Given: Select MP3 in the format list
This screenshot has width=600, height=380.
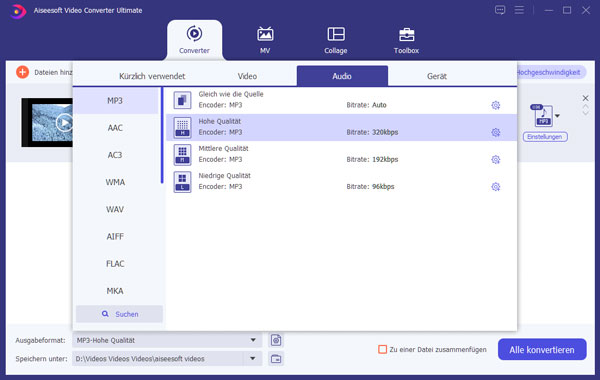Looking at the screenshot, I should pyautogui.click(x=115, y=101).
